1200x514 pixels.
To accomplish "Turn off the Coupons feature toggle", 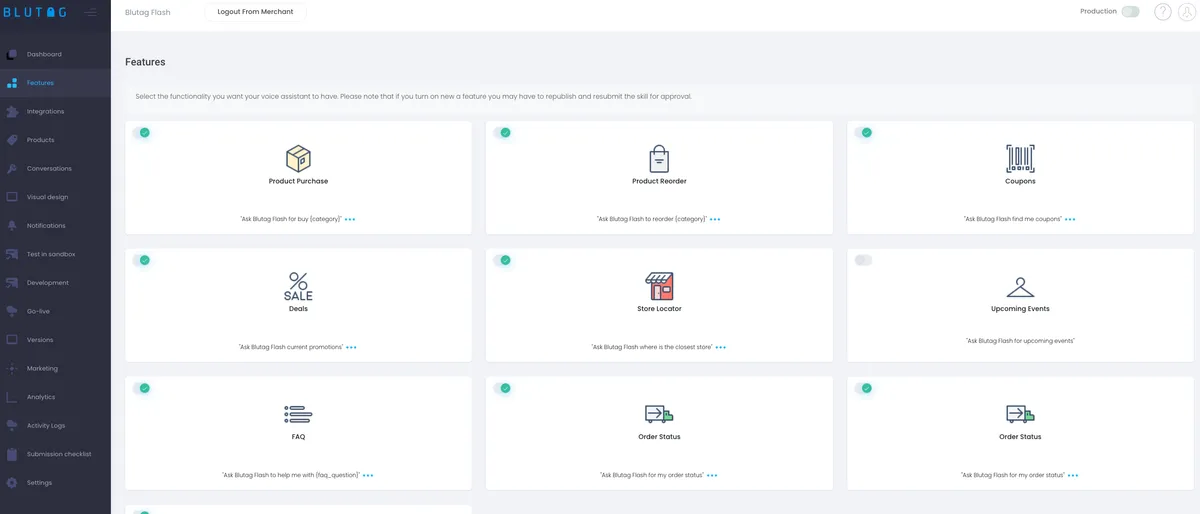I will [863, 132].
